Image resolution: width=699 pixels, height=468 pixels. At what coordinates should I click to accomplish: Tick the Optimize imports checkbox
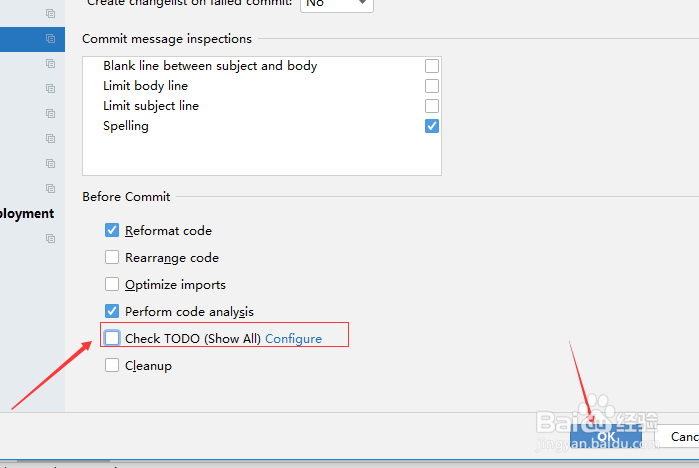point(112,284)
